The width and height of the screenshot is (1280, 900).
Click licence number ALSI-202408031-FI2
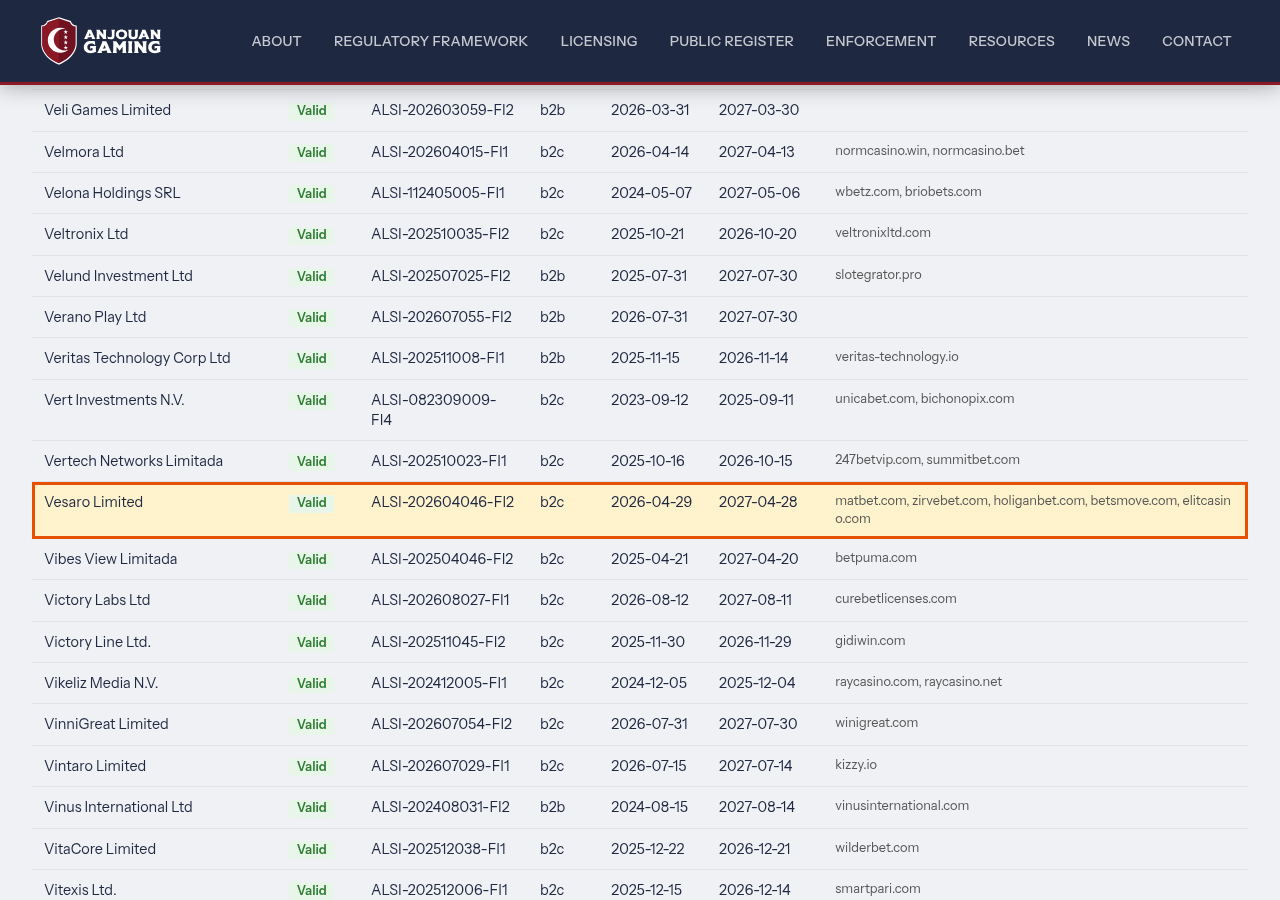pos(440,807)
